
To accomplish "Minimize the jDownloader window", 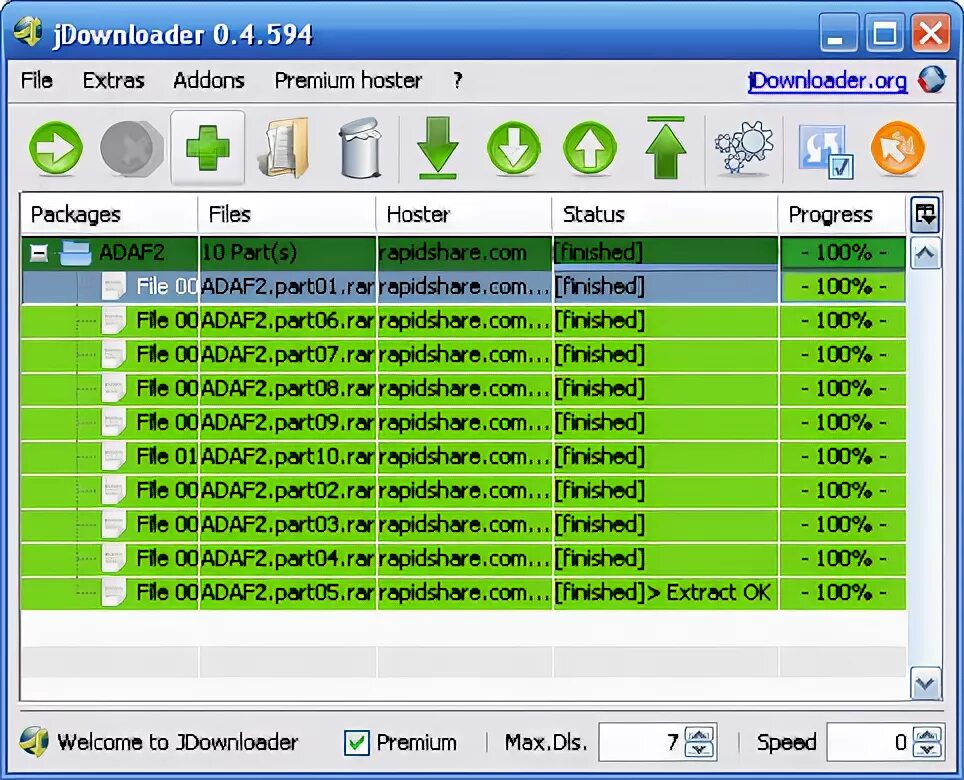I will [x=838, y=33].
